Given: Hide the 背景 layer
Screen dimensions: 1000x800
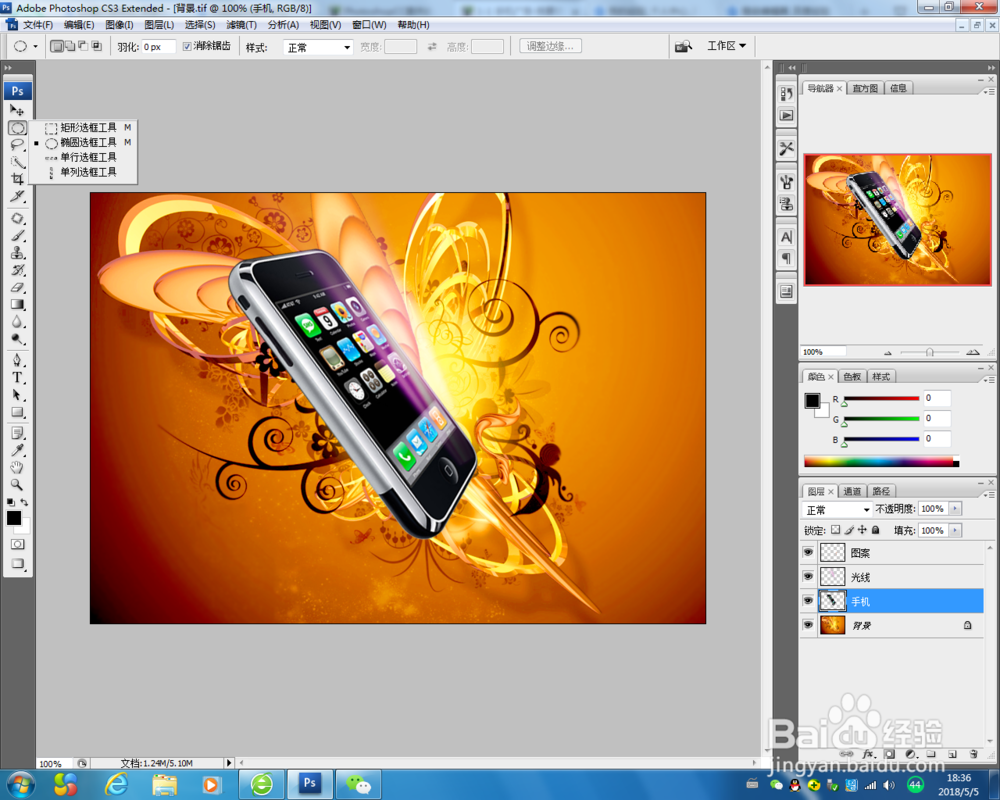Looking at the screenshot, I should 808,625.
